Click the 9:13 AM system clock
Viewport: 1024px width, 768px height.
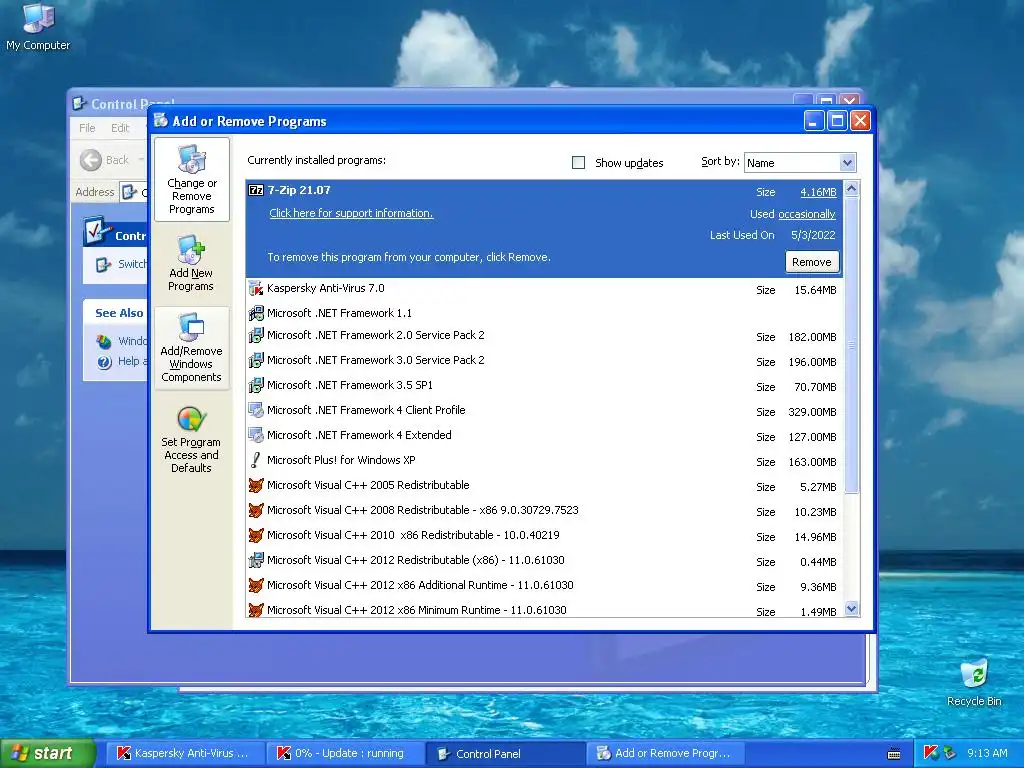[x=987, y=753]
